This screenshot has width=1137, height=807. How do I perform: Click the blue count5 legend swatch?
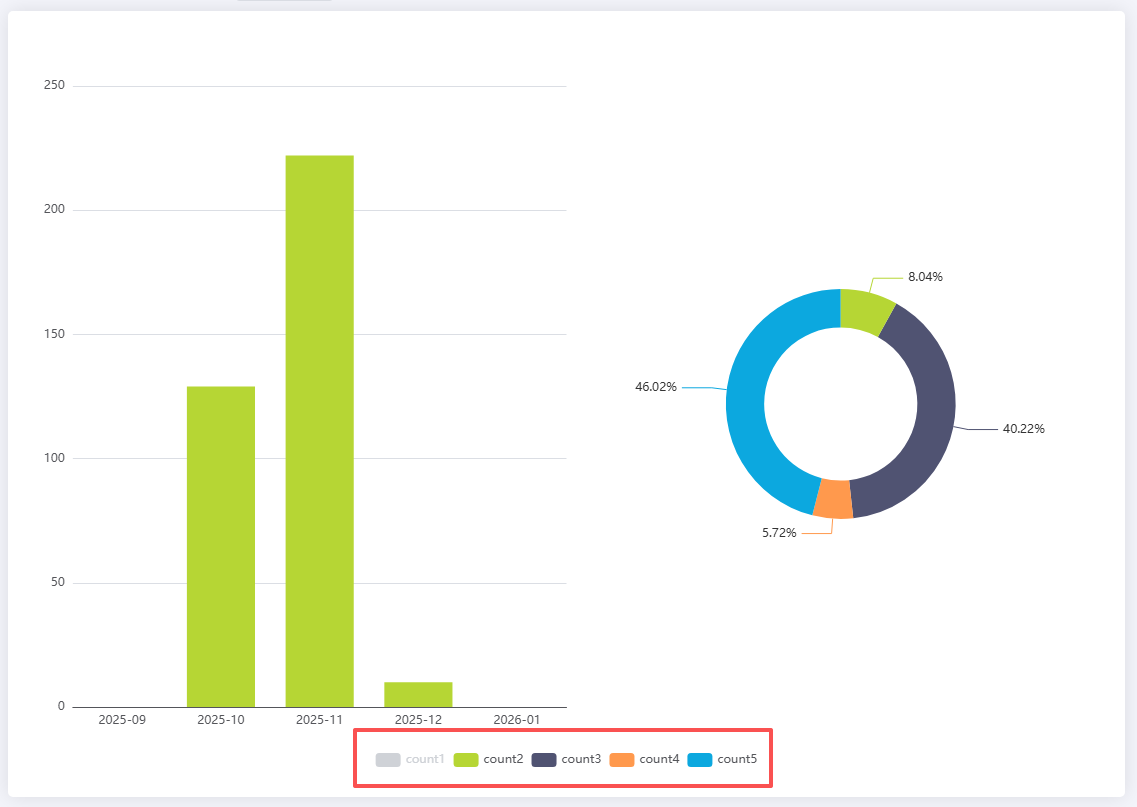pyautogui.click(x=700, y=760)
